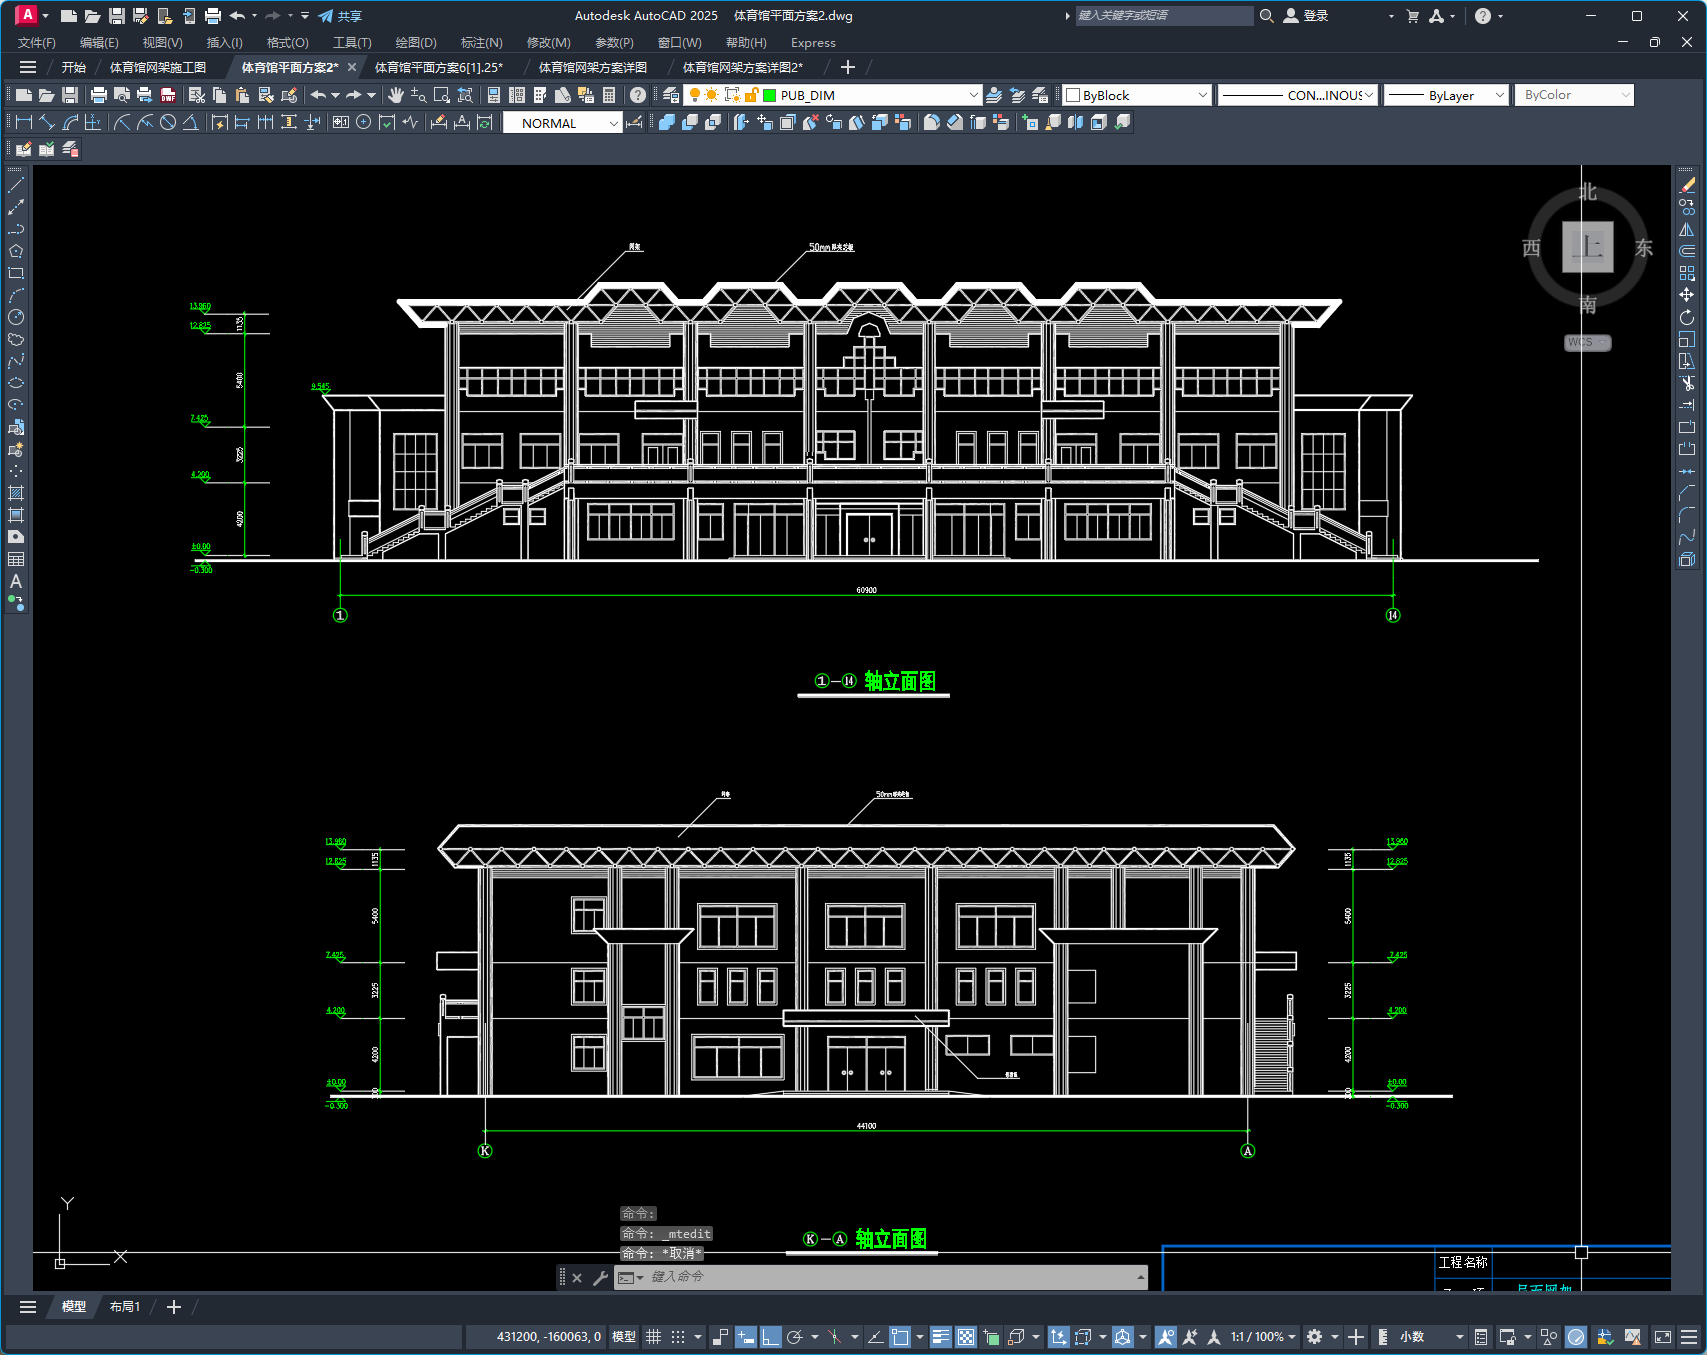Screen dimensions: 1707x1355
Task: Toggle Polar Tracking in status bar
Action: (x=795, y=1337)
